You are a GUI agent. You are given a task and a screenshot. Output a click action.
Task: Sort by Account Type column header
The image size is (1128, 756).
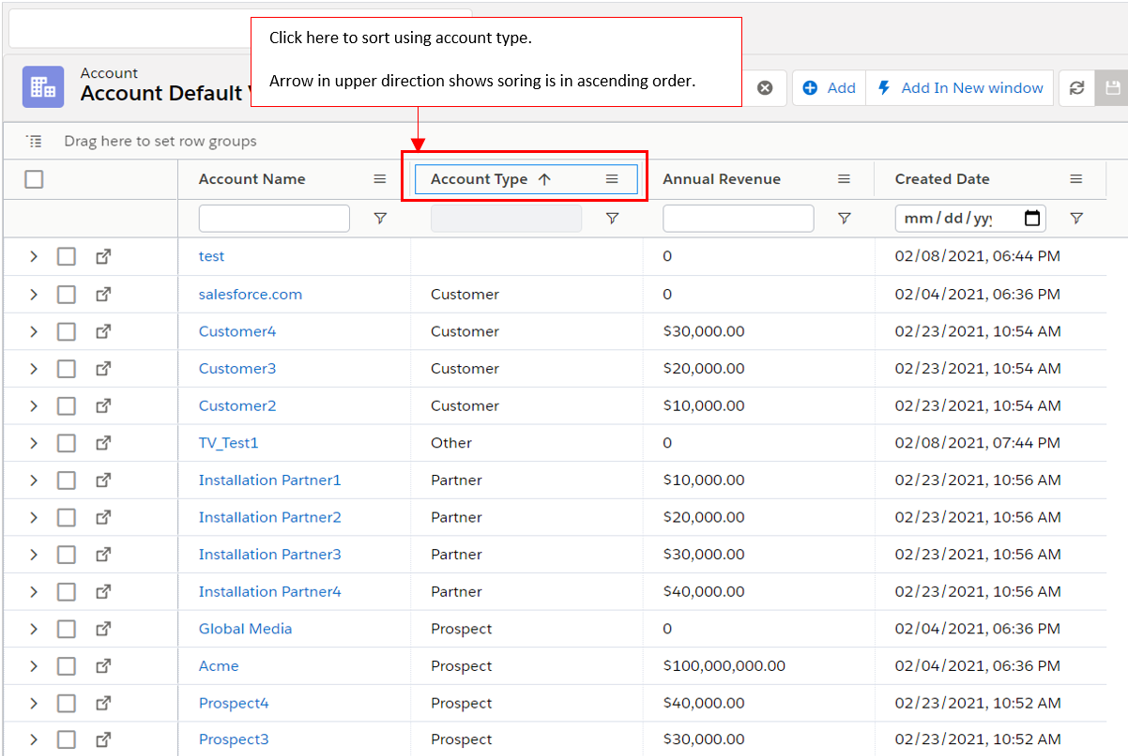(x=479, y=179)
